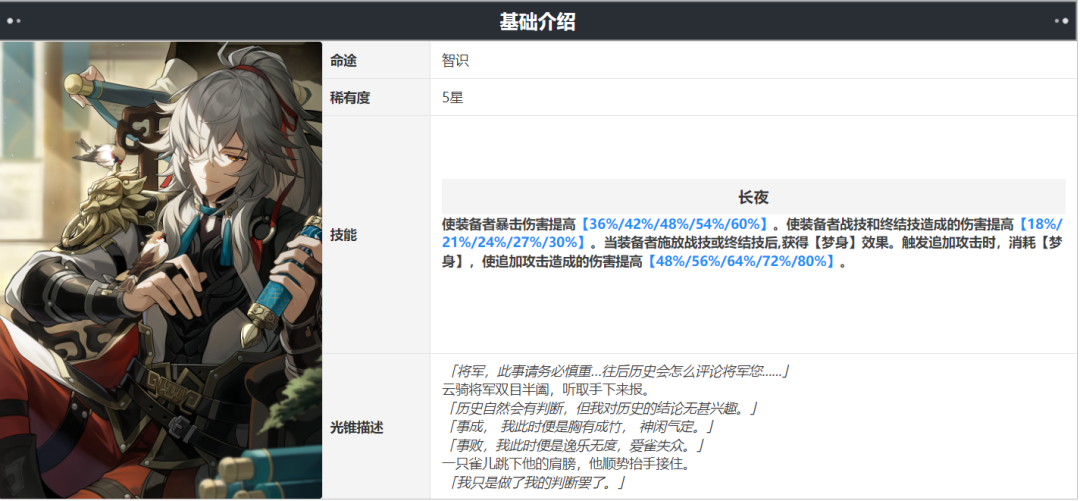The height and width of the screenshot is (501, 1080).
Task: Click the 长夜 skill name heading
Action: pos(753,198)
